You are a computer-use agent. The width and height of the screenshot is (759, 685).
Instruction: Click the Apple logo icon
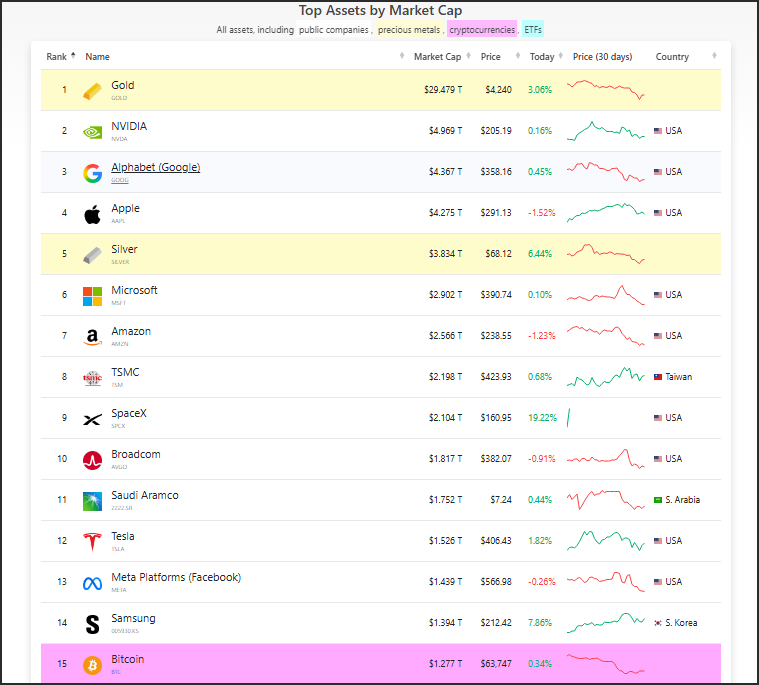click(x=92, y=214)
